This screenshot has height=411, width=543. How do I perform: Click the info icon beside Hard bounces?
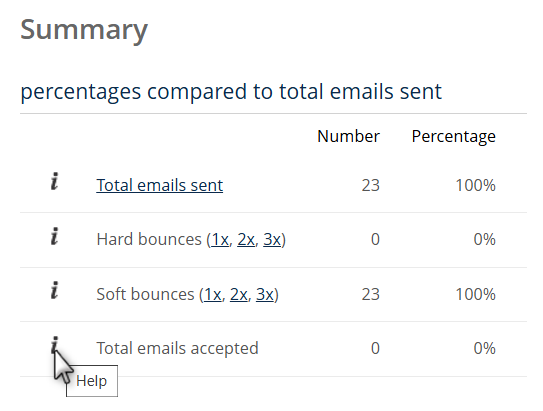(x=54, y=236)
